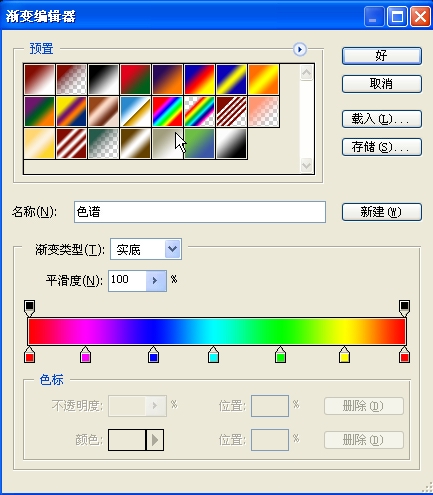Select the transparent stripes gradient preset
Screen dimensions: 433x495
[231, 111]
